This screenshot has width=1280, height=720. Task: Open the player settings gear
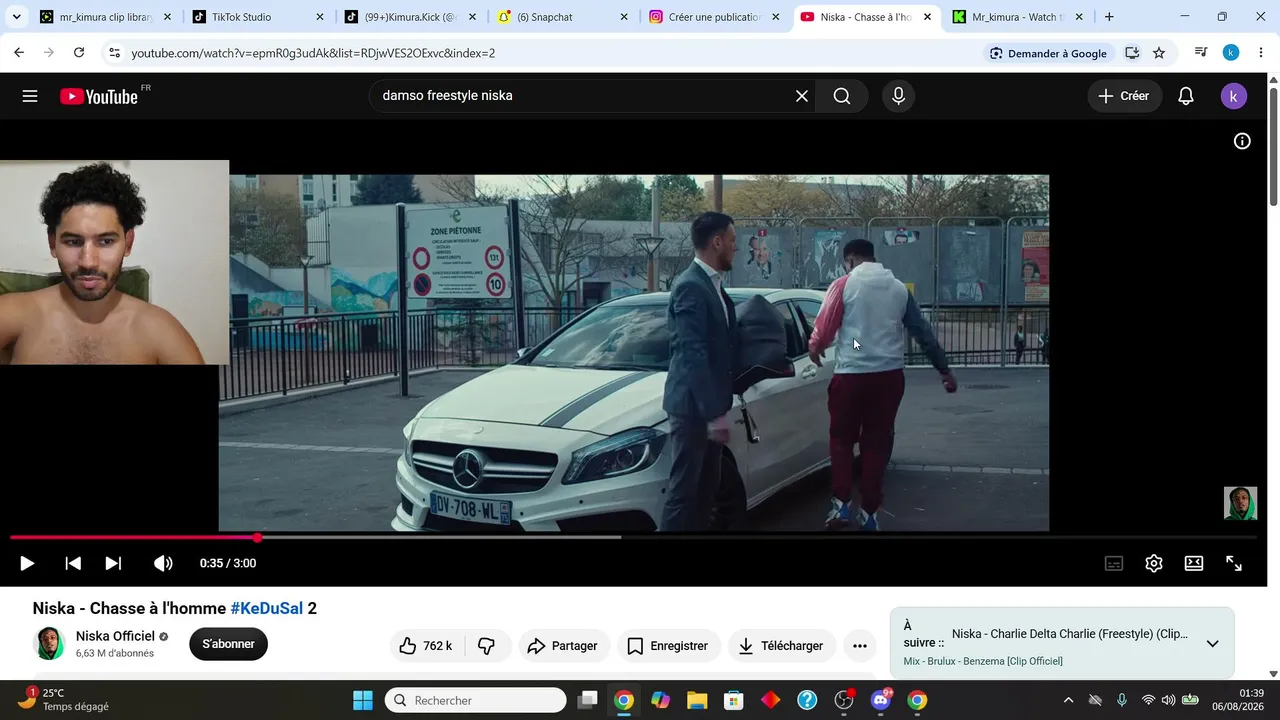click(x=1154, y=563)
